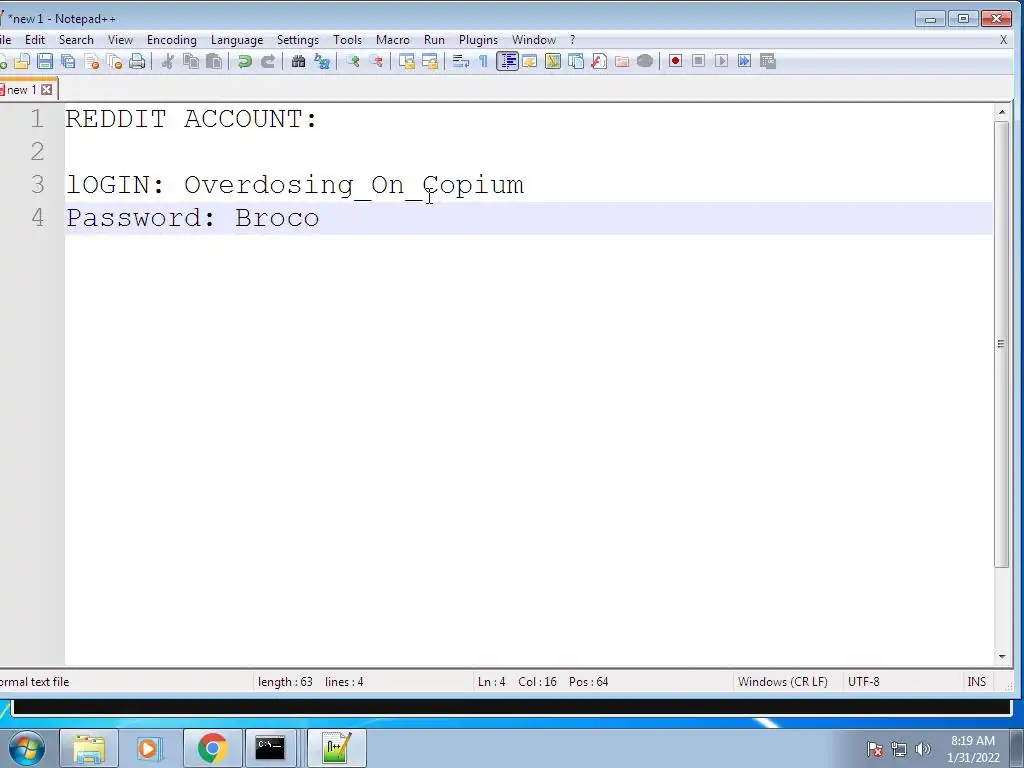Viewport: 1024px width, 768px height.
Task: Click the 'INS' status bar indicator
Action: click(x=976, y=682)
